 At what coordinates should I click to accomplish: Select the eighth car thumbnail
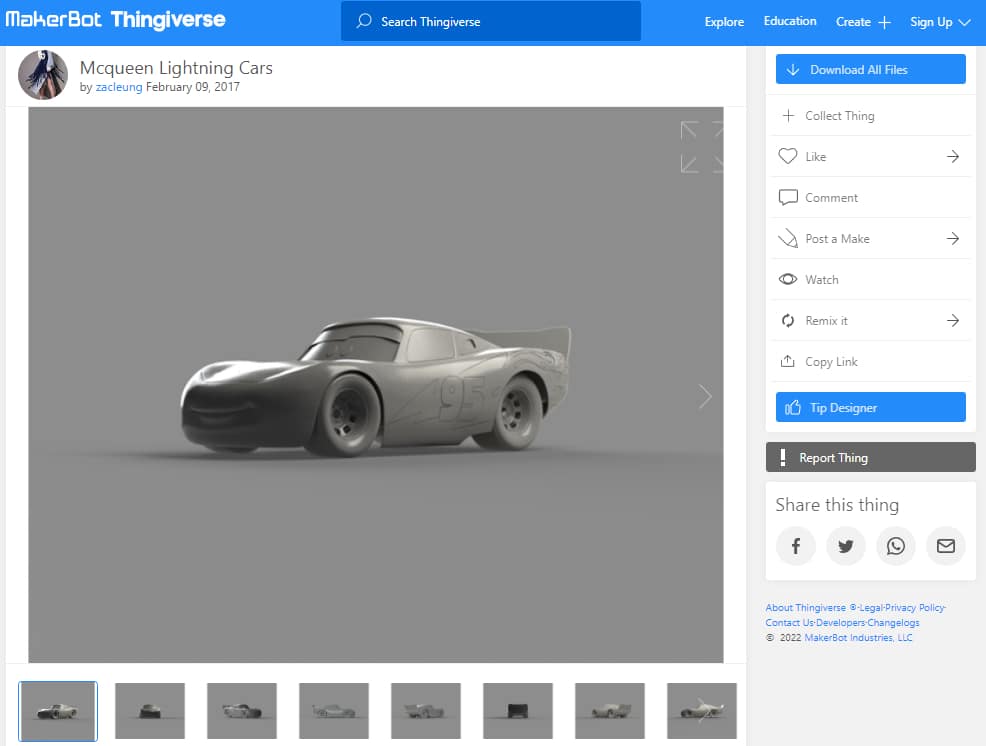point(702,711)
